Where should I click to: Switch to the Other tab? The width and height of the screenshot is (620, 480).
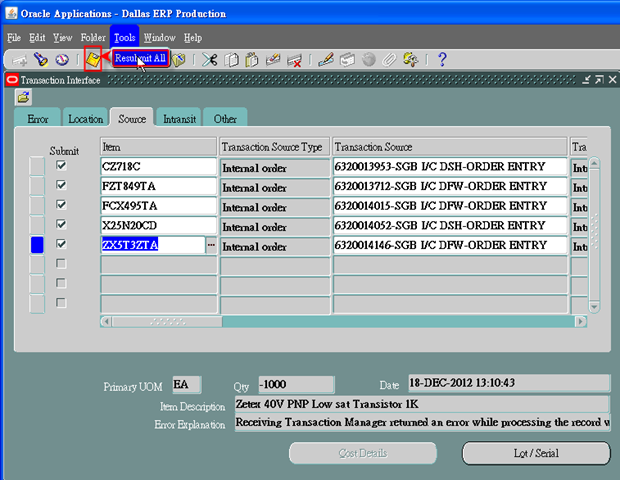[x=225, y=119]
